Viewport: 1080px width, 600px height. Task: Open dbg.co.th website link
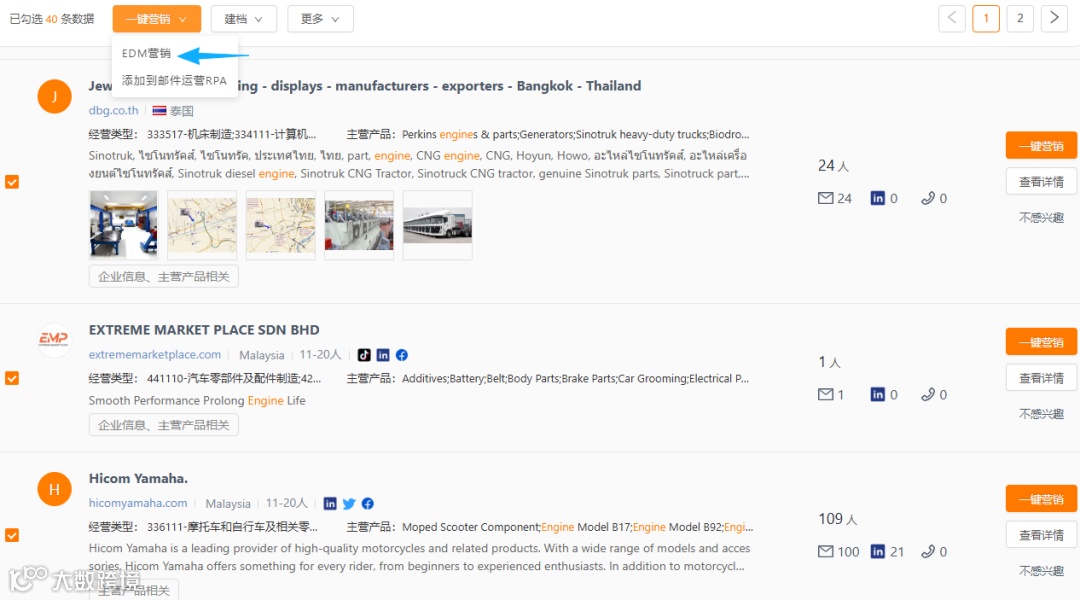(x=114, y=110)
